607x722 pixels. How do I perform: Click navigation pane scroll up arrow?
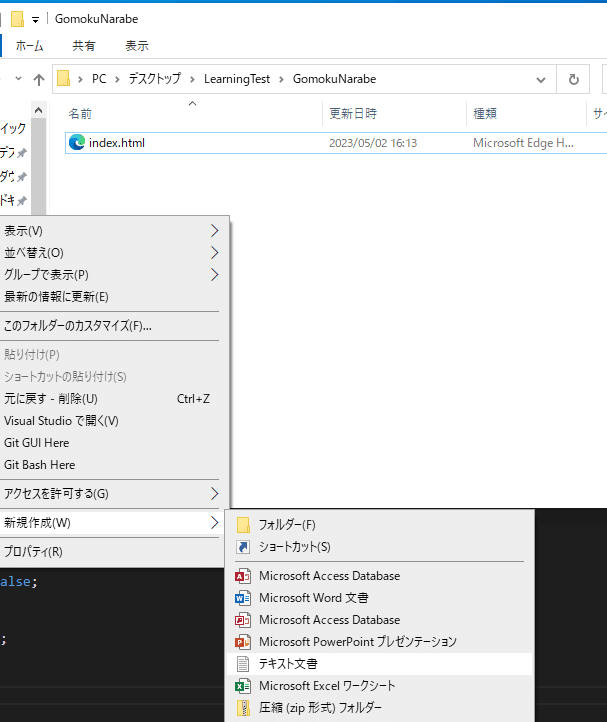pyautogui.click(x=39, y=111)
